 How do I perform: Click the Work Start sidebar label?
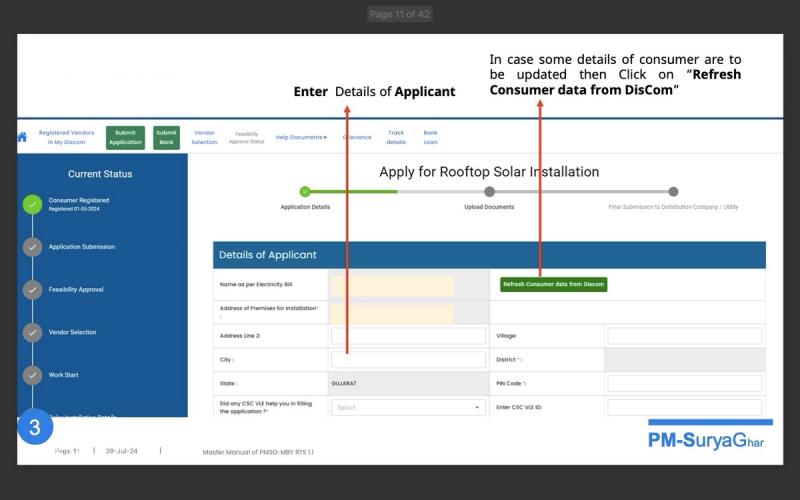point(63,375)
